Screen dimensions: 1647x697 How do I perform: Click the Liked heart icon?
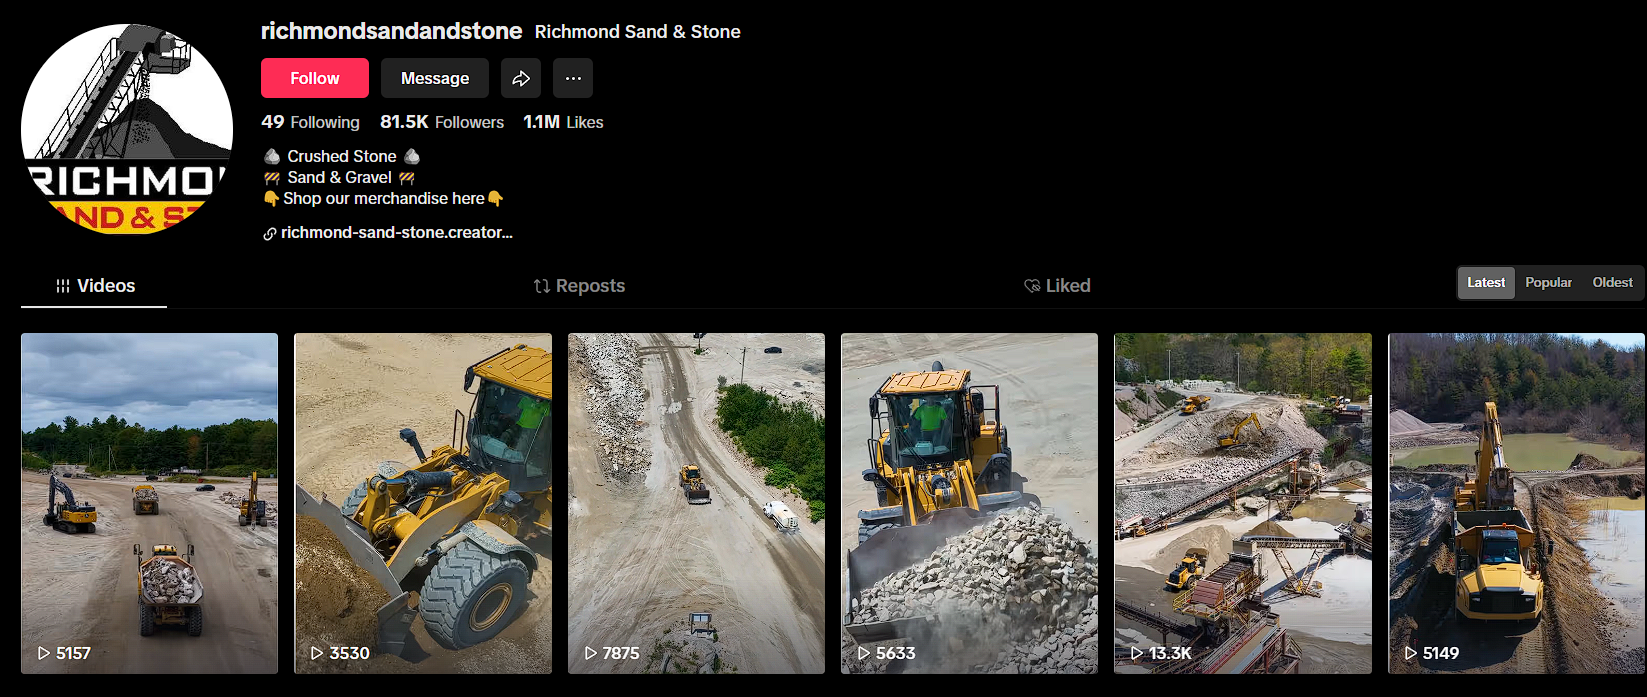1031,285
